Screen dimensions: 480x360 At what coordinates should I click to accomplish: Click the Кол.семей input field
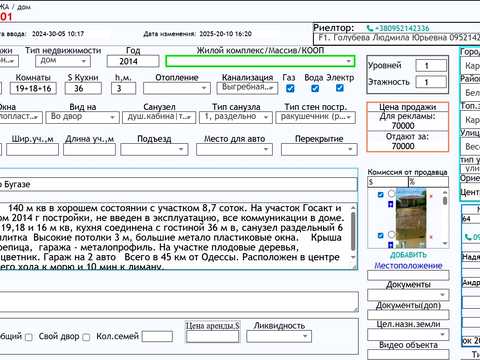157,336
